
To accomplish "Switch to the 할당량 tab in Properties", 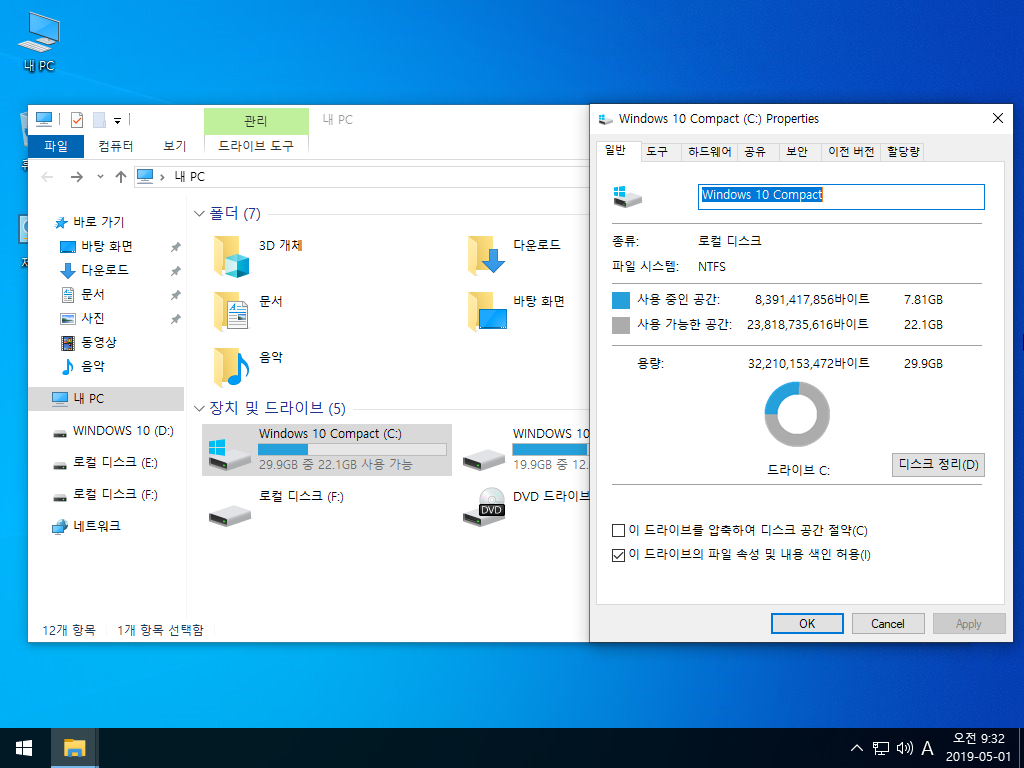I will [903, 152].
